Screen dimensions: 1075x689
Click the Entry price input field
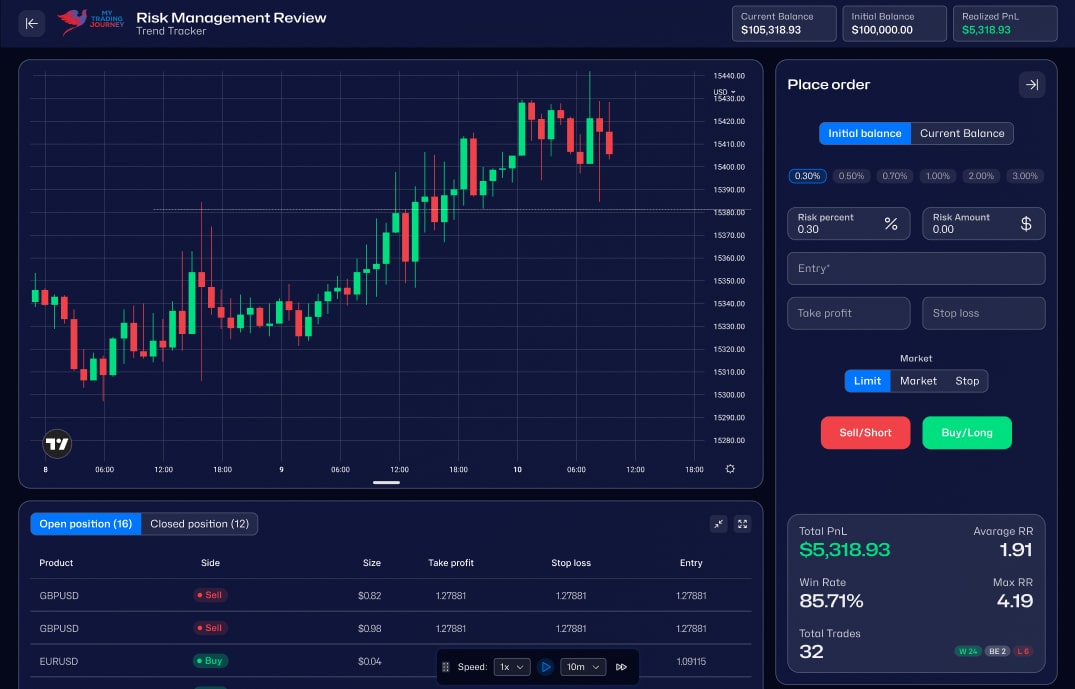pyautogui.click(x=916, y=268)
